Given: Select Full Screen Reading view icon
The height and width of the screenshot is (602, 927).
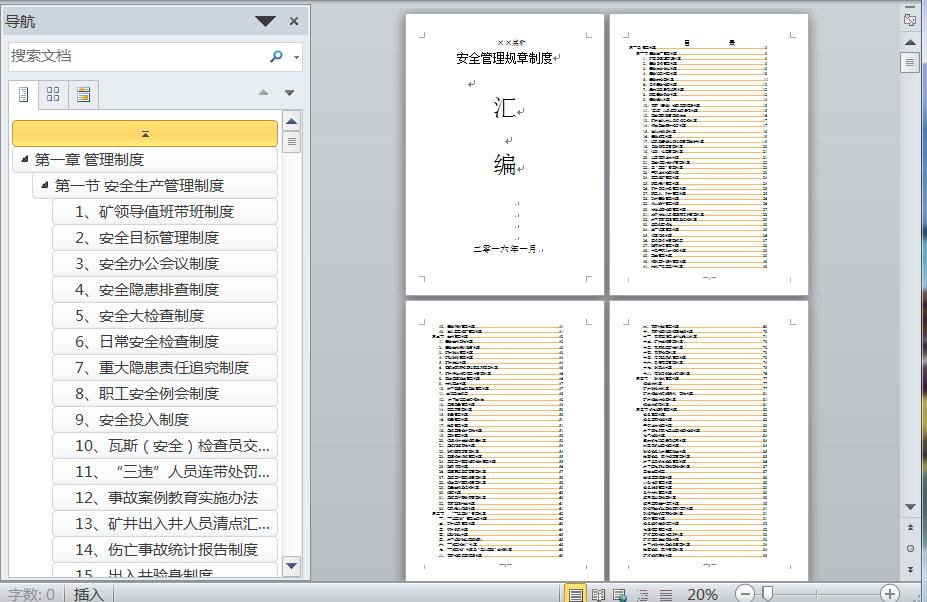Looking at the screenshot, I should tap(598, 594).
